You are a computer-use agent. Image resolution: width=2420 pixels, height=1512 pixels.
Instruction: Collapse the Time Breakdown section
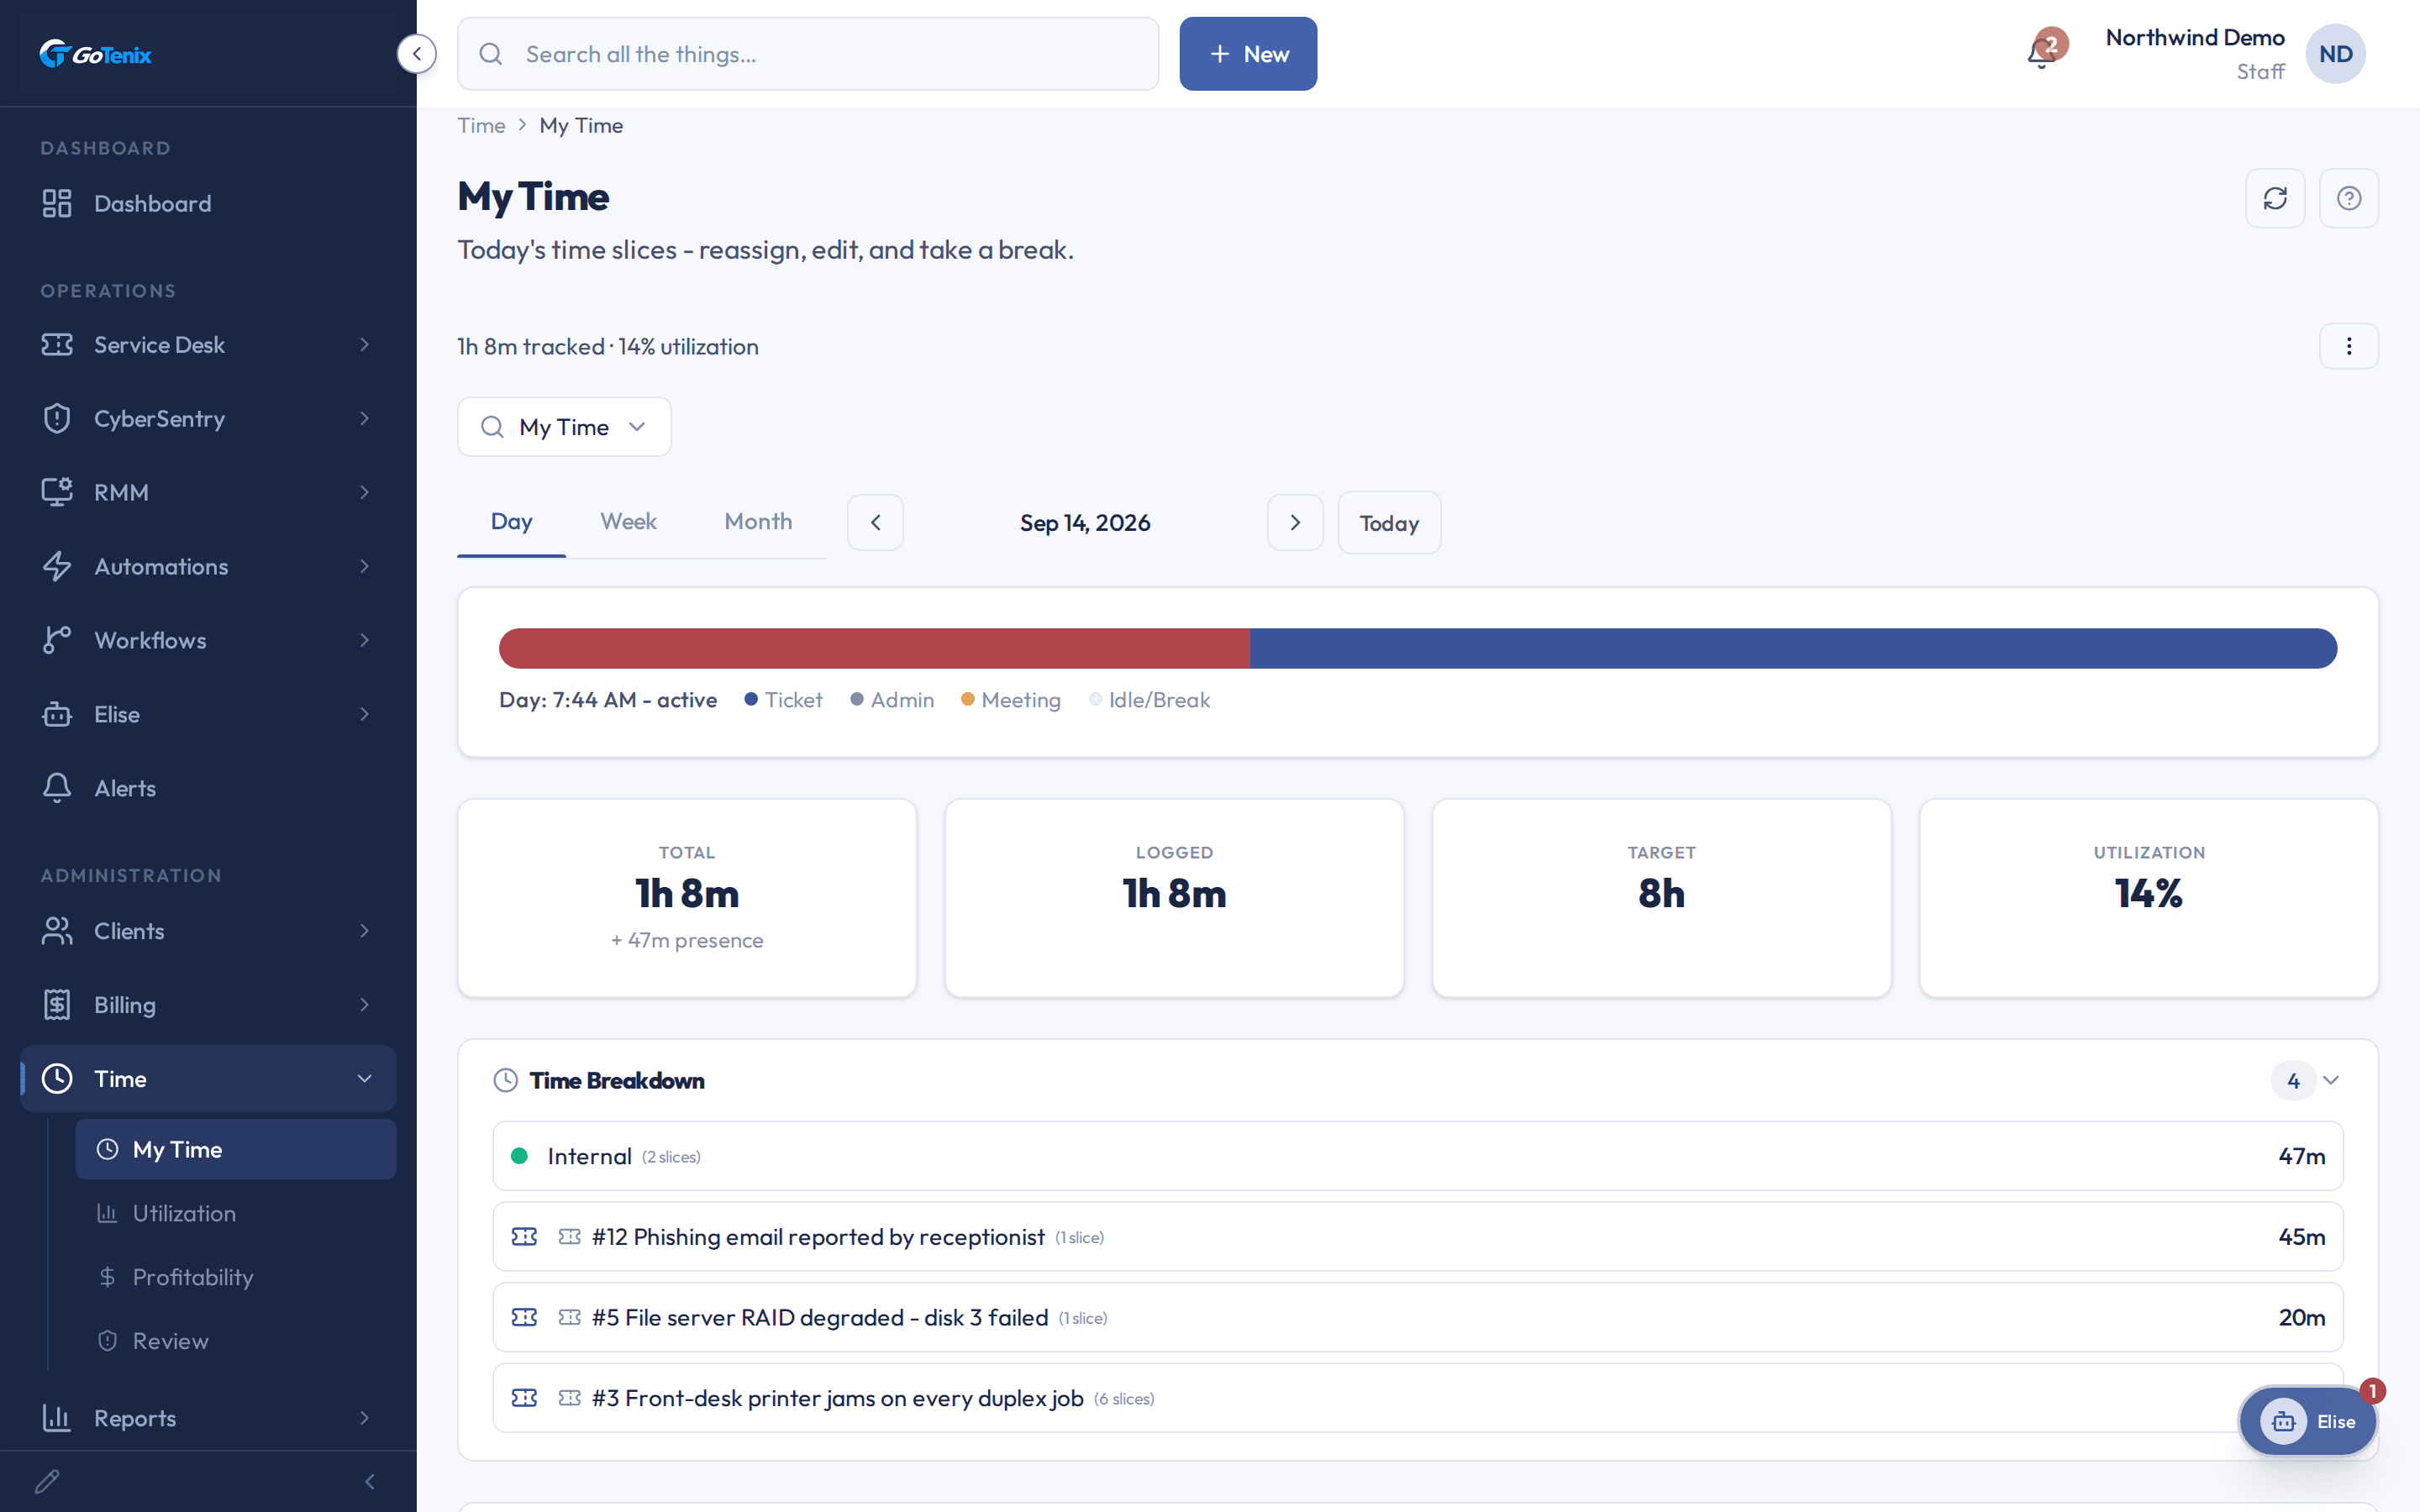pyautogui.click(x=2330, y=1080)
